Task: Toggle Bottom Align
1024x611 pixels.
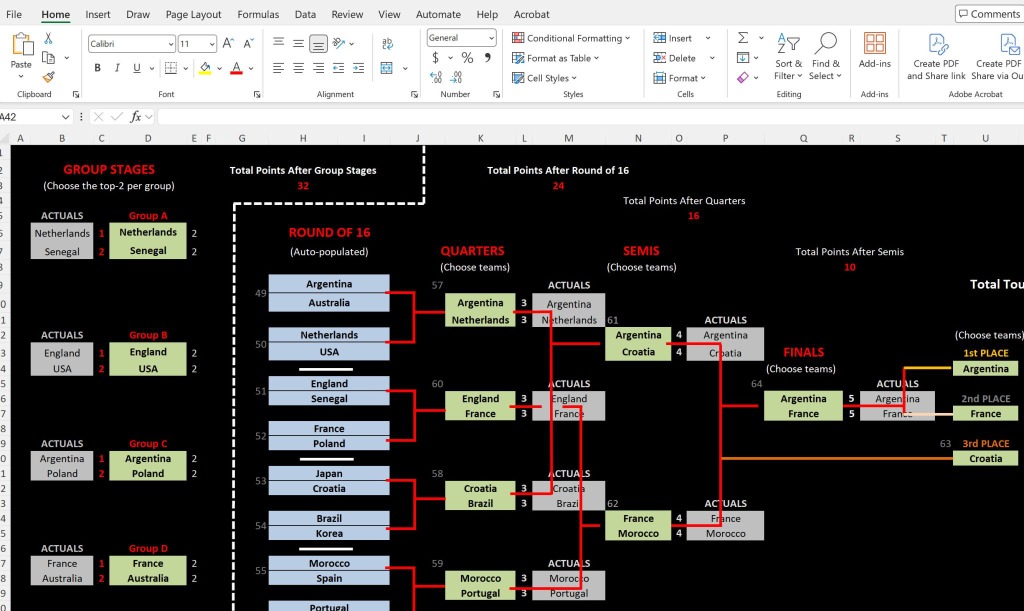Action: (x=318, y=43)
